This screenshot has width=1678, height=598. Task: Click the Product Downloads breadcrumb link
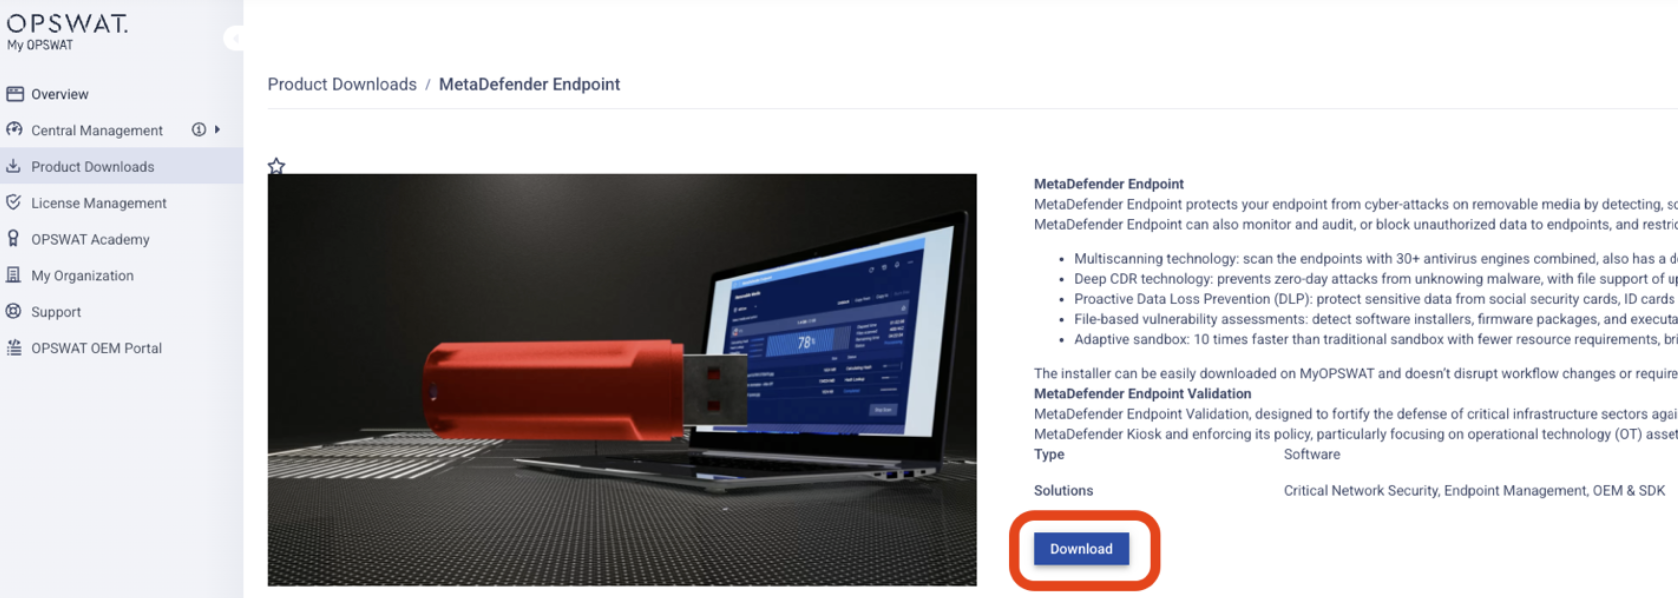coord(342,84)
